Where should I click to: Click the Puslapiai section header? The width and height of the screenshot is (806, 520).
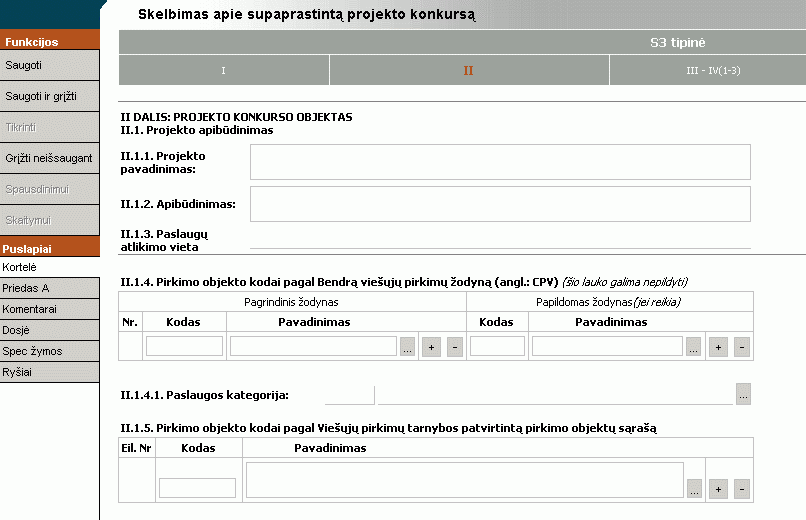(x=49, y=249)
